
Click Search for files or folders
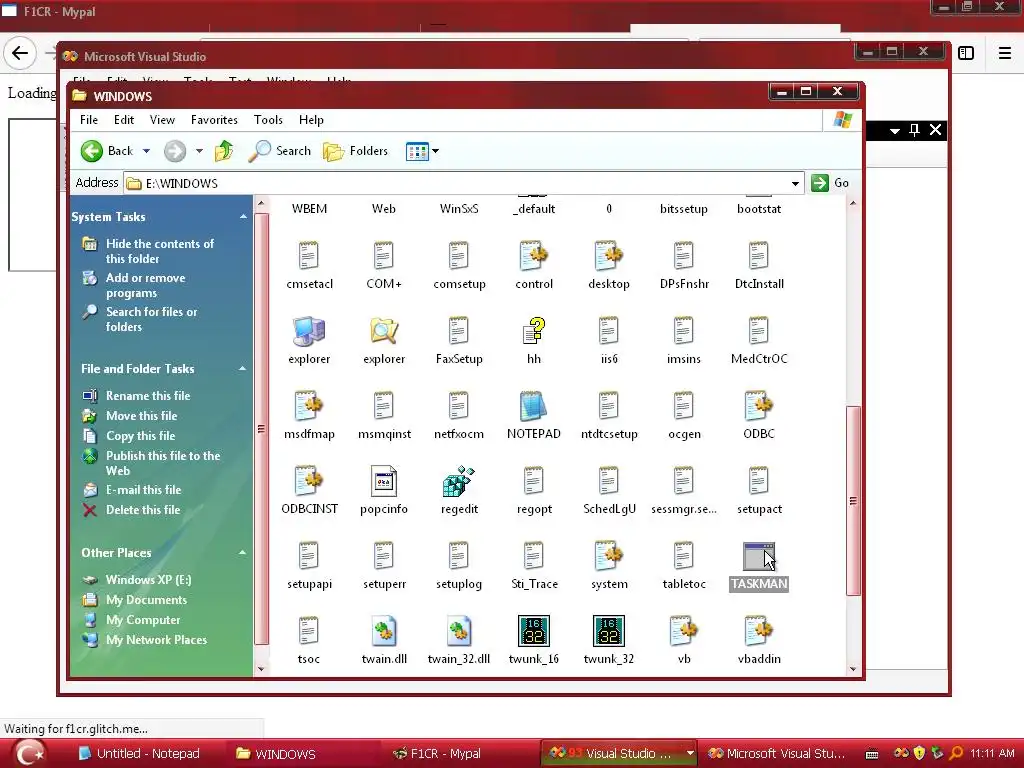pos(152,319)
